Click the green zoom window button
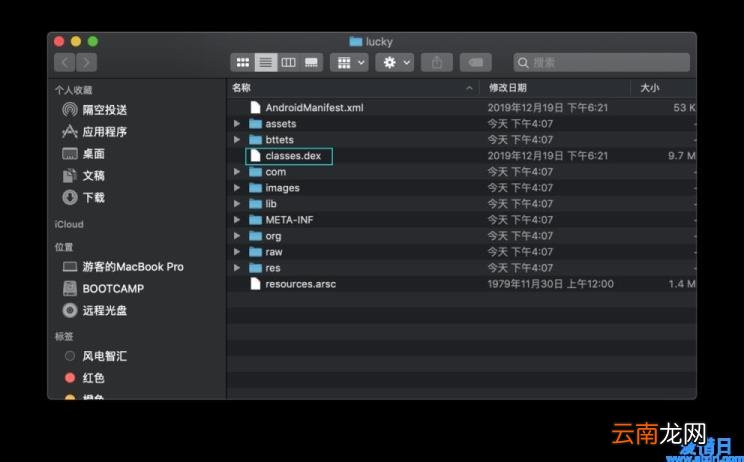The width and height of the screenshot is (744, 462). tap(93, 42)
